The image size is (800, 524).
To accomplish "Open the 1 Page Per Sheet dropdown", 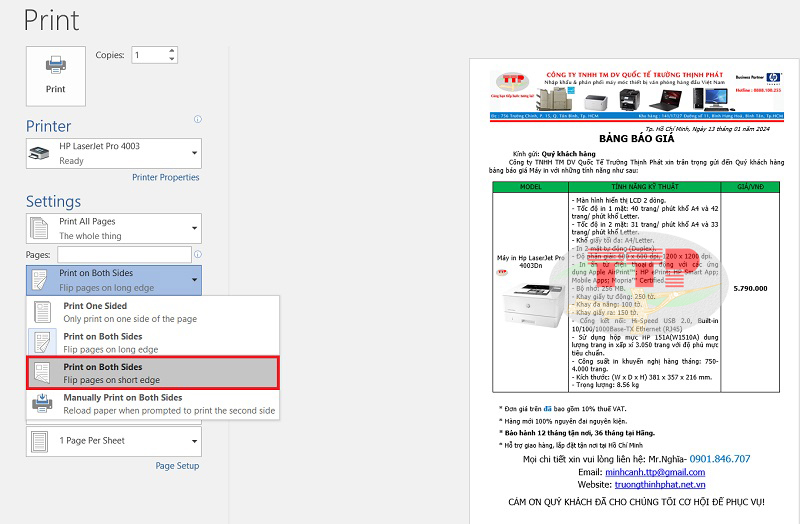I will [114, 441].
